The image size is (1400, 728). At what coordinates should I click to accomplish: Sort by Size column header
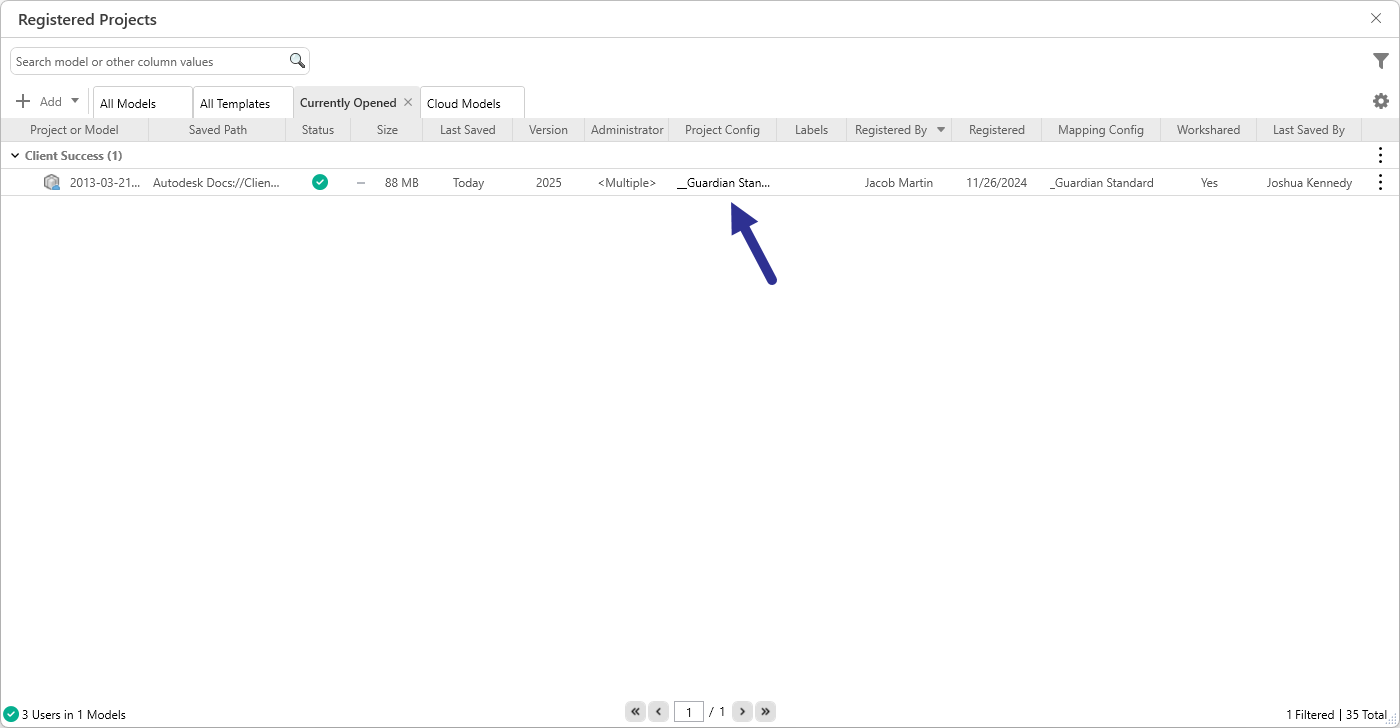point(387,130)
